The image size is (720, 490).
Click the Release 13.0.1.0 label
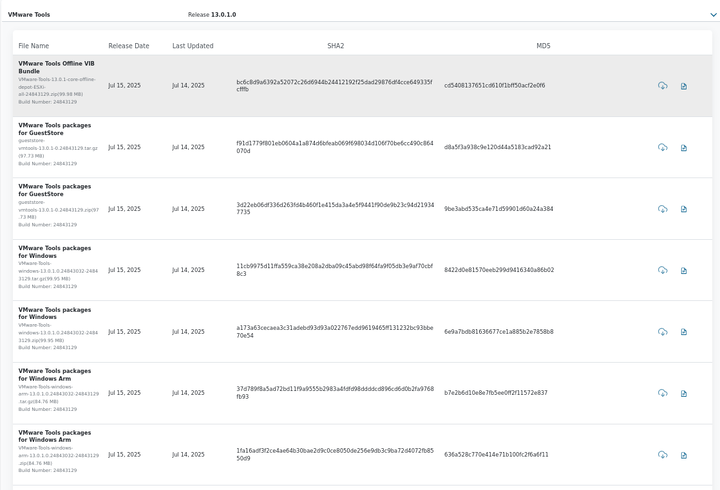click(x=212, y=15)
